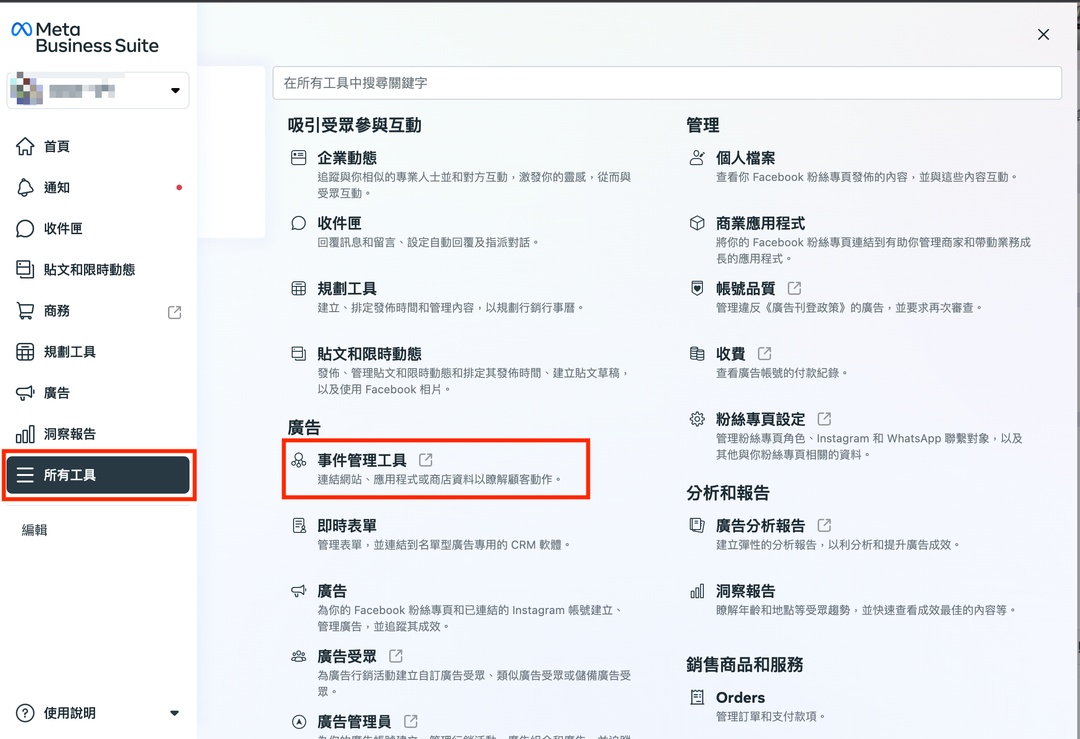Open the 廣告分析報告 tool
1080x739 pixels.
pos(759,526)
